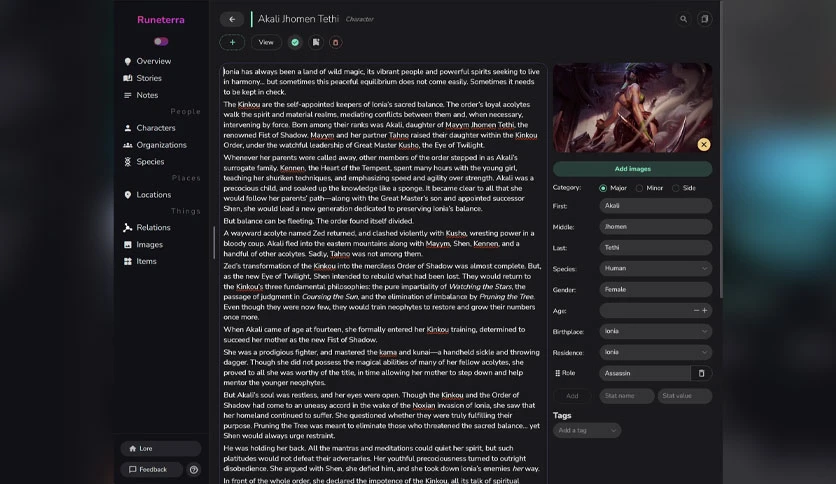The width and height of the screenshot is (836, 484).
Task: Click the red delete character icon
Action: [335, 42]
